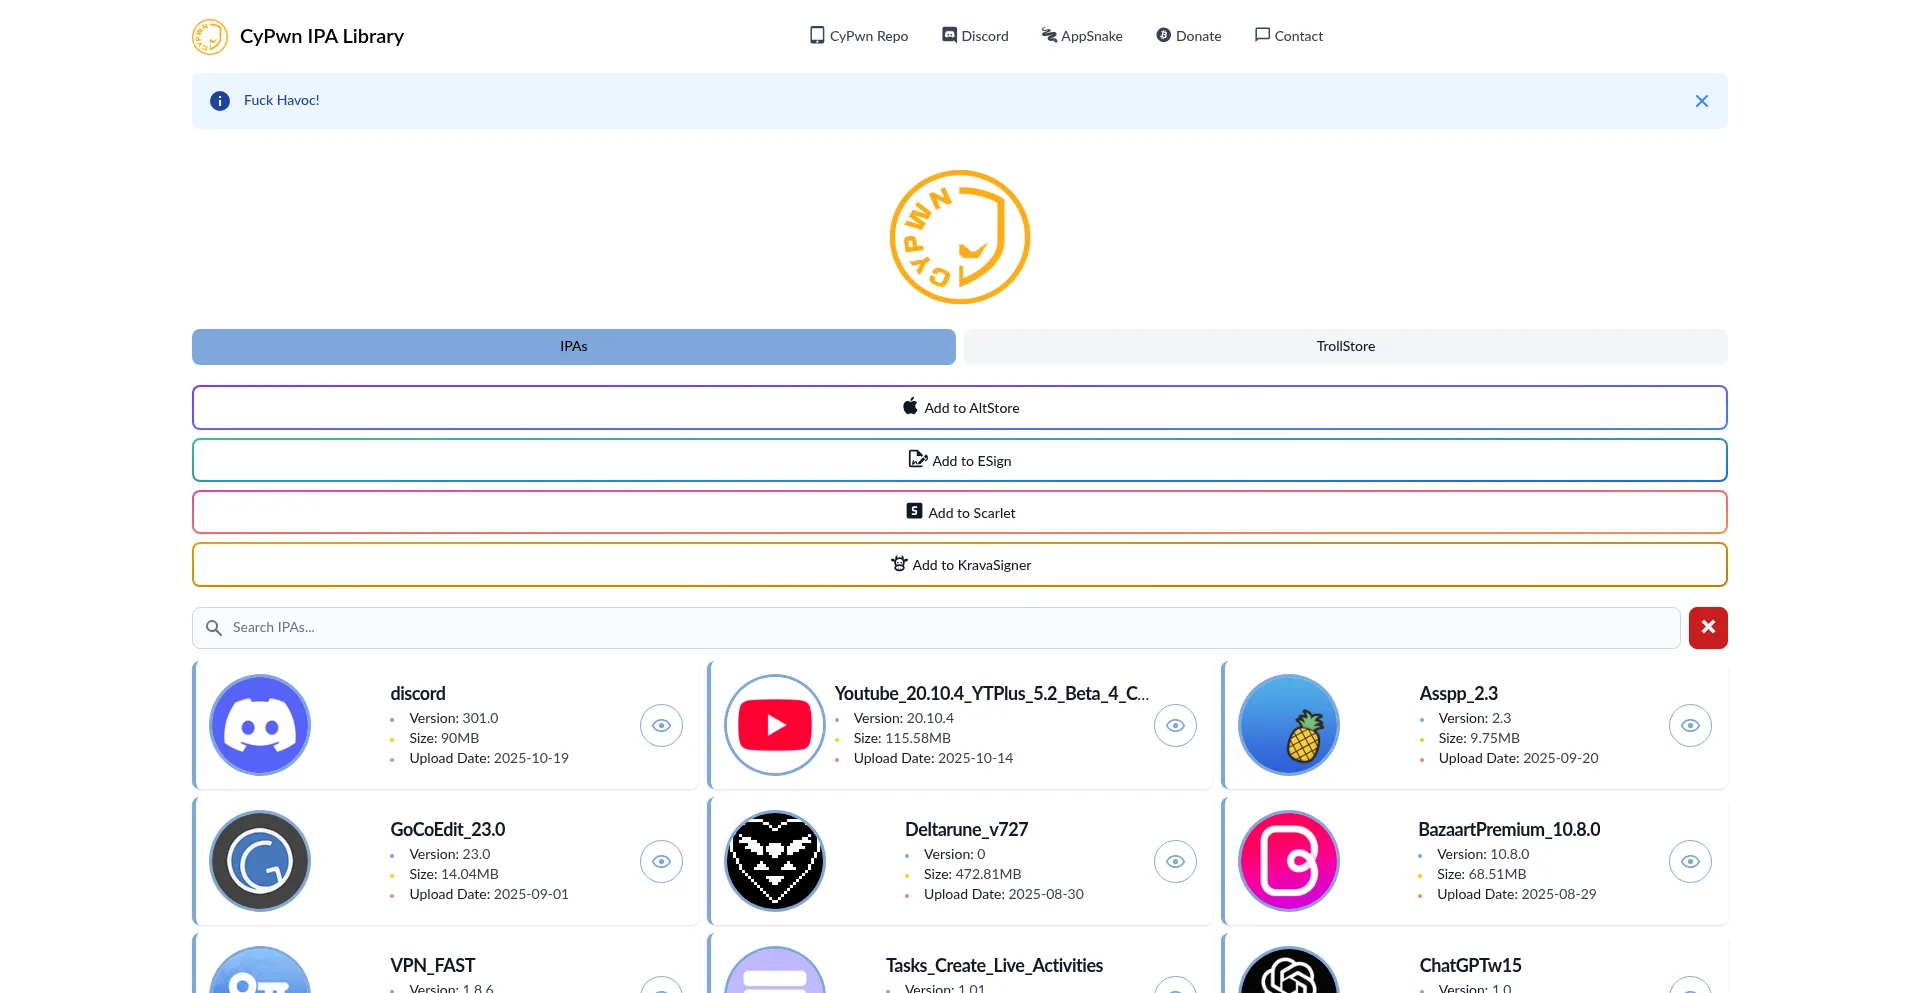Click Add to KravaSigner button
1920x993 pixels.
pyautogui.click(x=959, y=565)
